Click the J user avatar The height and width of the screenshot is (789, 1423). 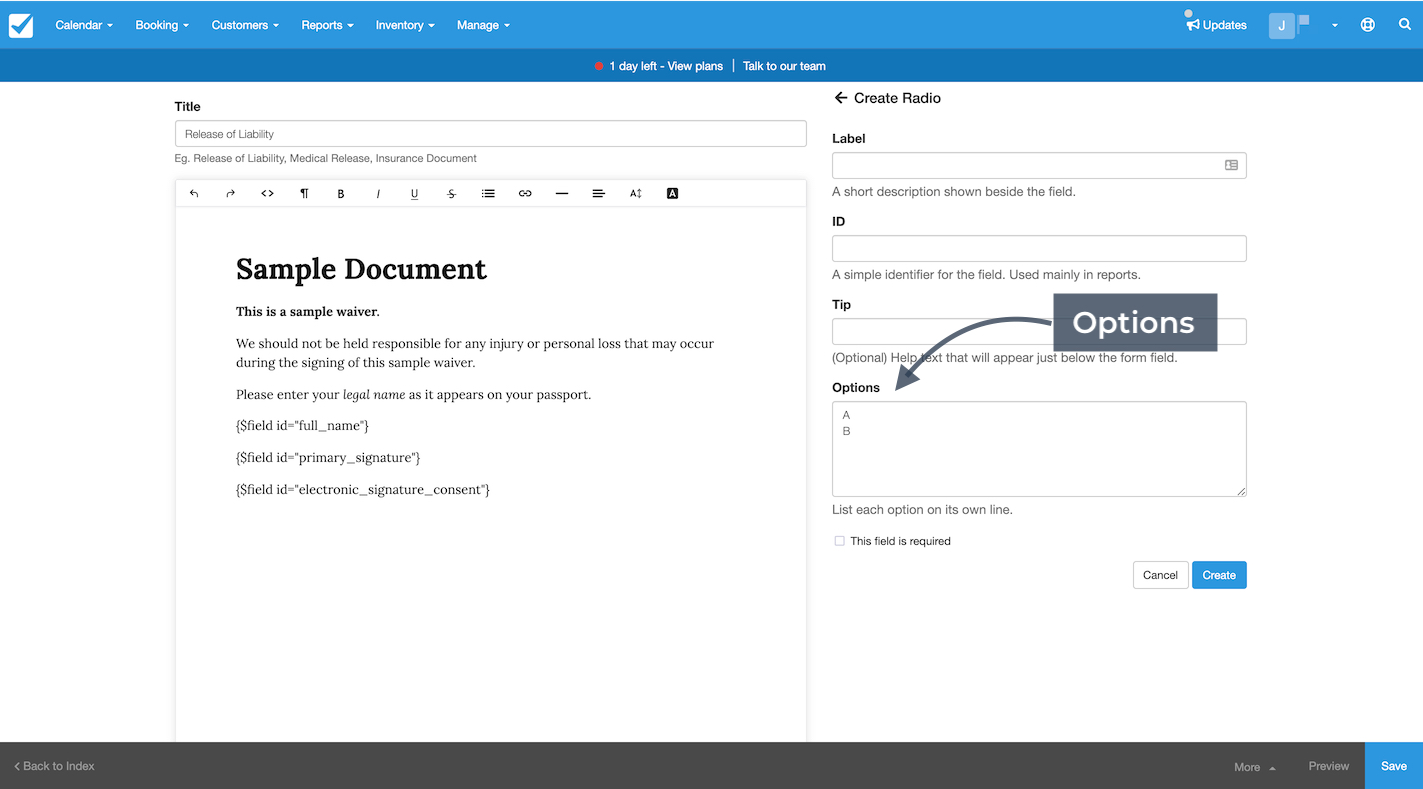tap(1282, 25)
